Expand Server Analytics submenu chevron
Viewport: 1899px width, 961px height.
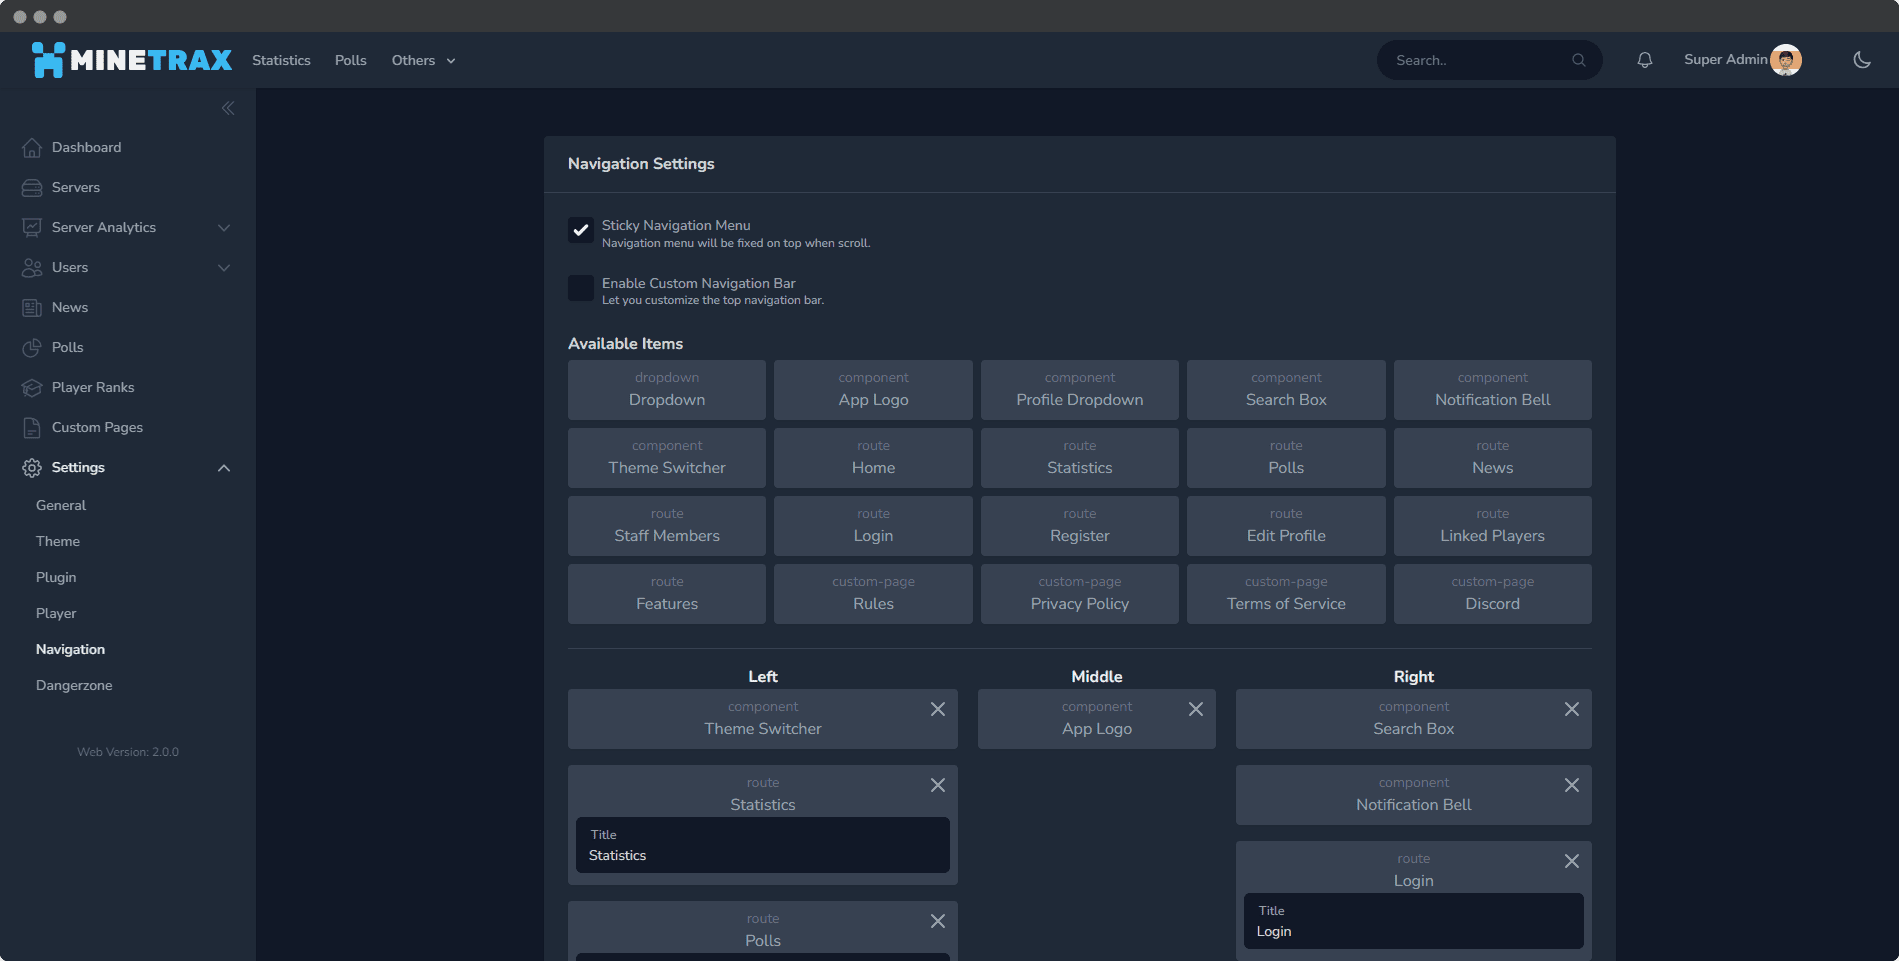click(x=224, y=228)
